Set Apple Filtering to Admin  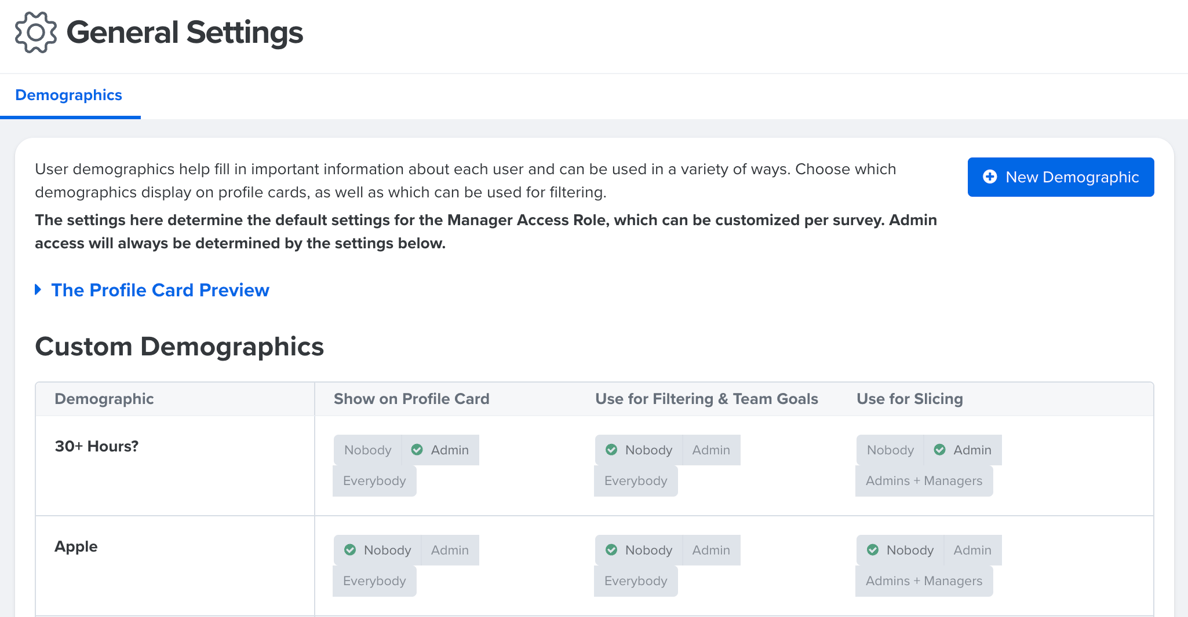[711, 550]
